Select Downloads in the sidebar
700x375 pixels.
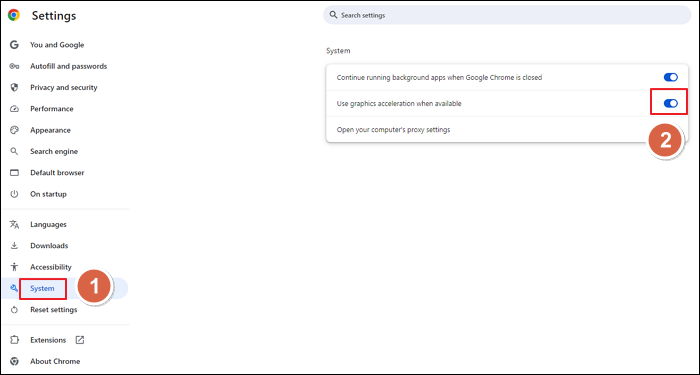coord(49,246)
